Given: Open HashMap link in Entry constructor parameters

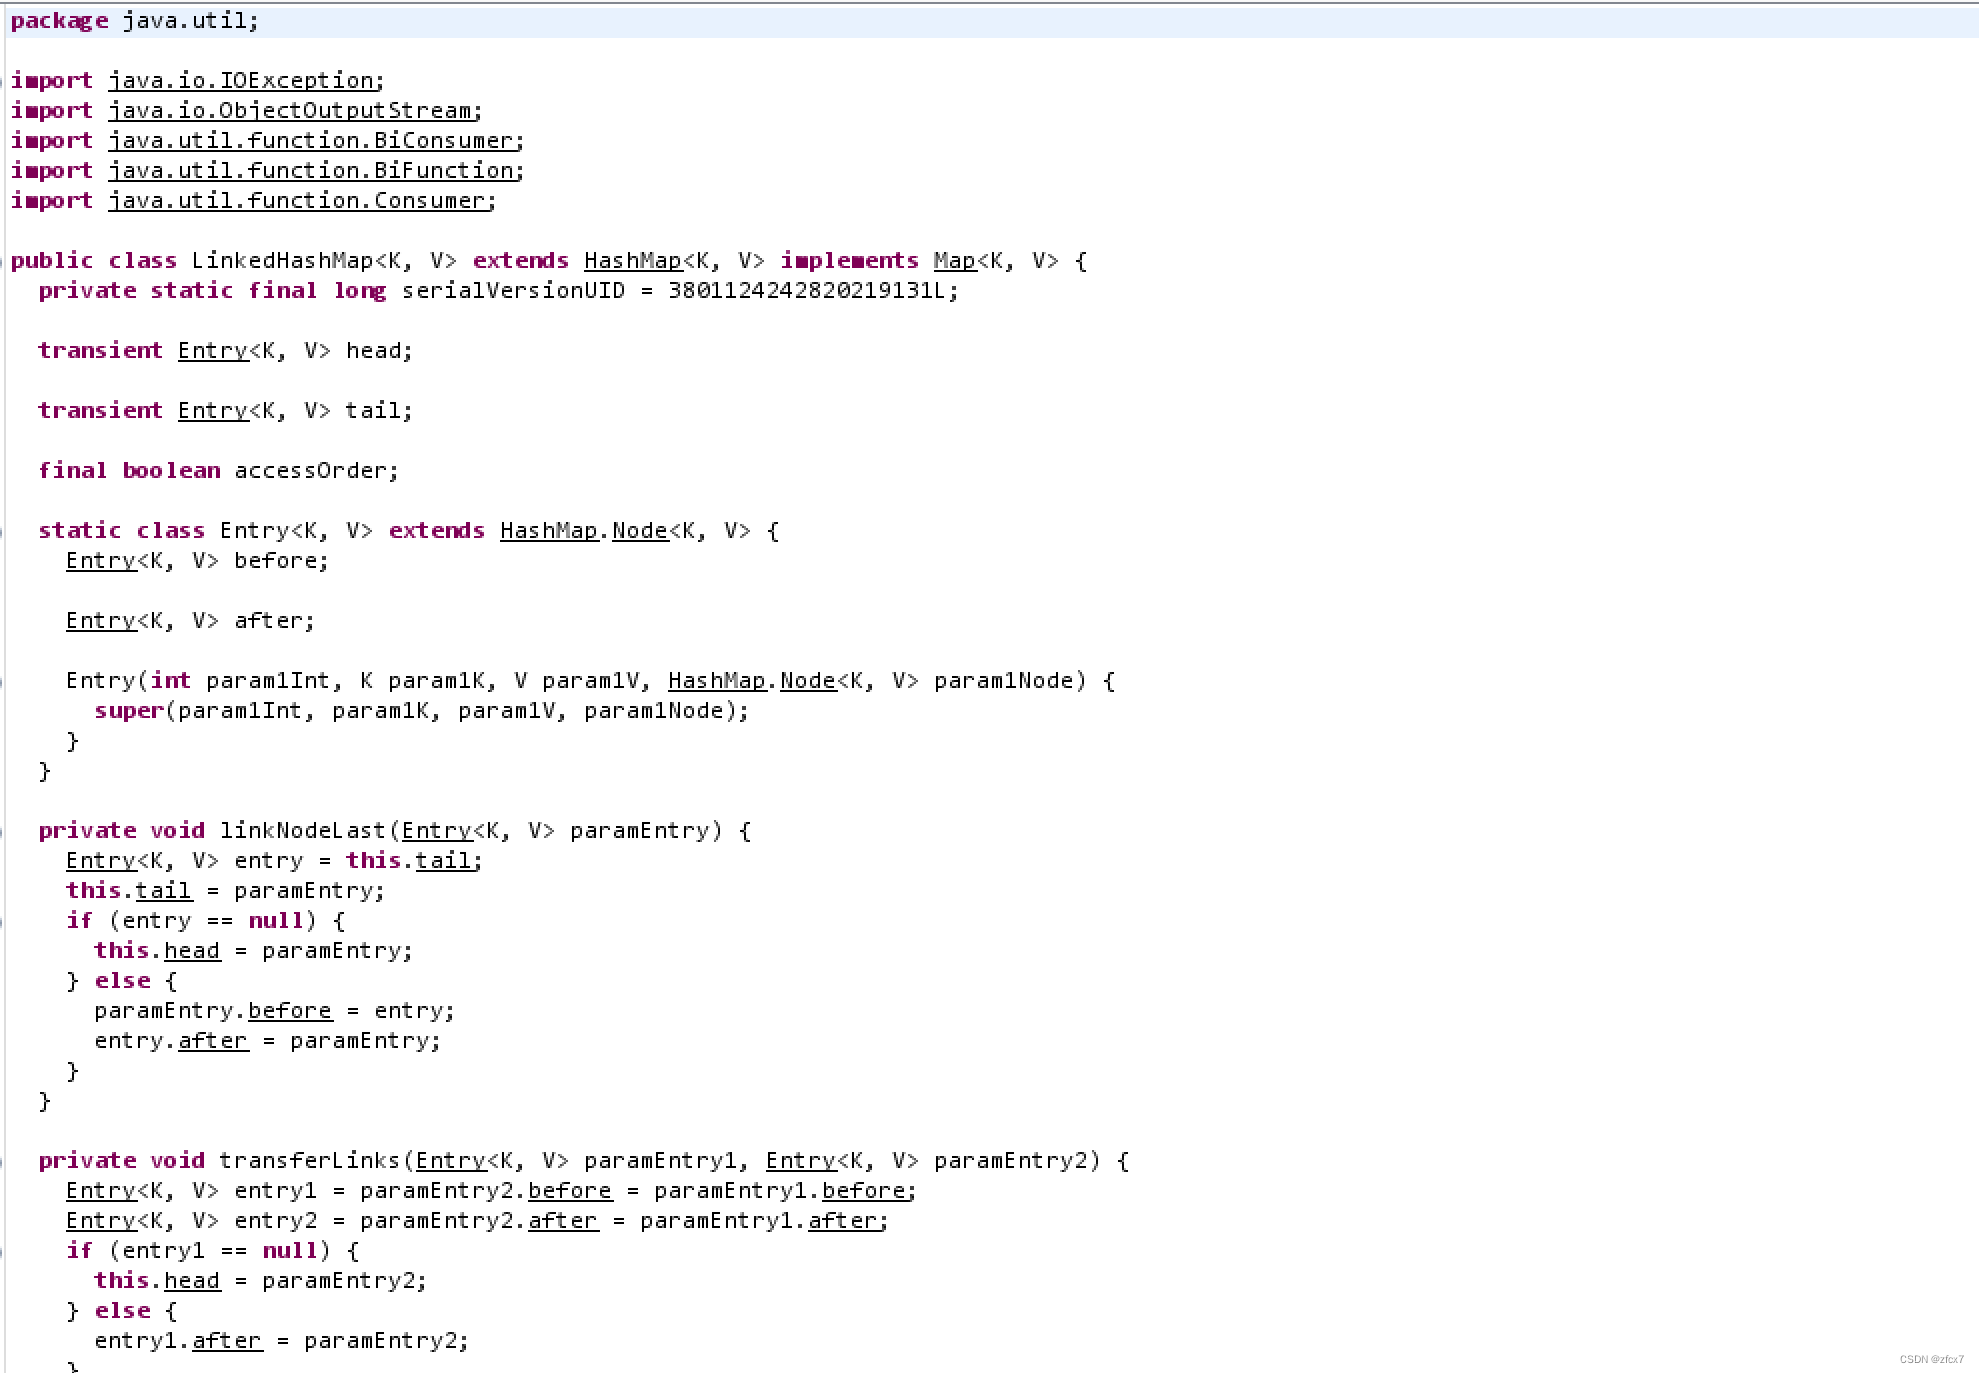Looking at the screenshot, I should [x=716, y=680].
